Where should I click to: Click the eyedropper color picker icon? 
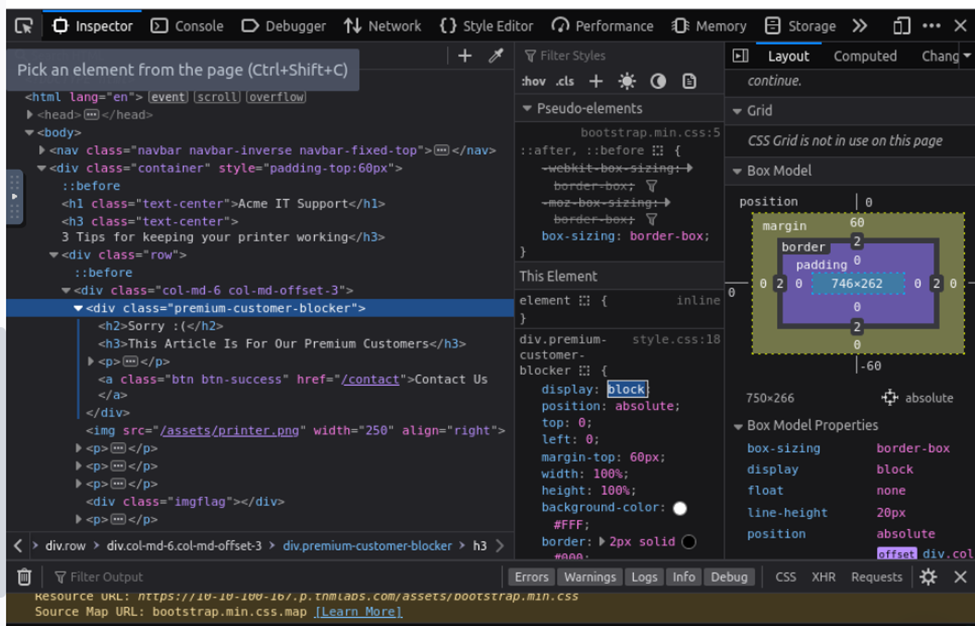(495, 56)
